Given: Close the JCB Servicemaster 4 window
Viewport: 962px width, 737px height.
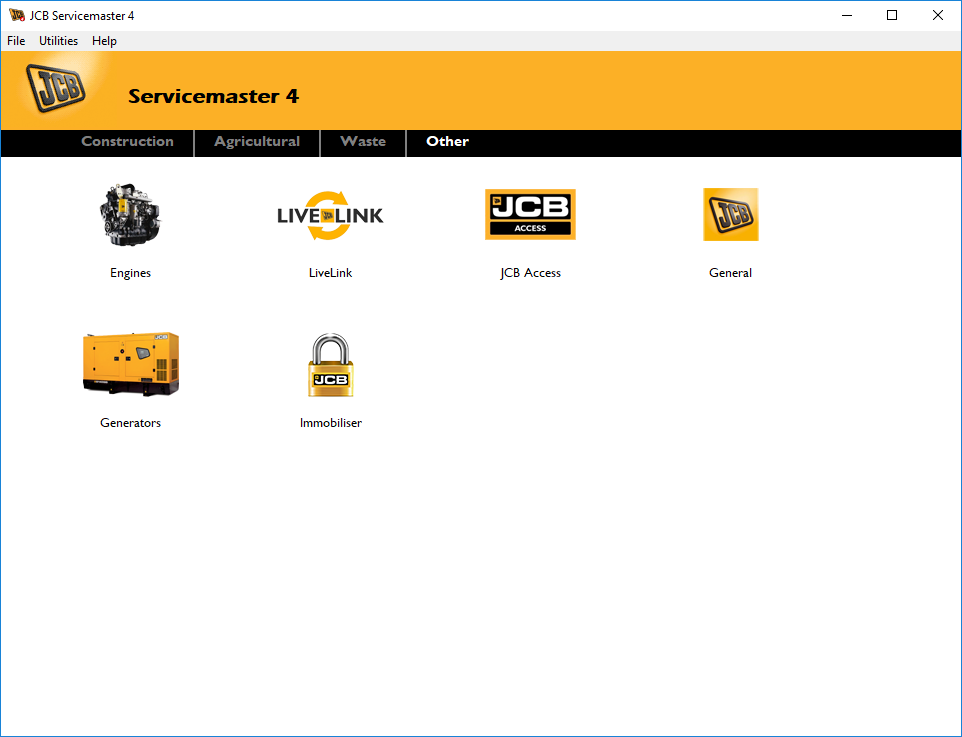Looking at the screenshot, I should (x=937, y=15).
